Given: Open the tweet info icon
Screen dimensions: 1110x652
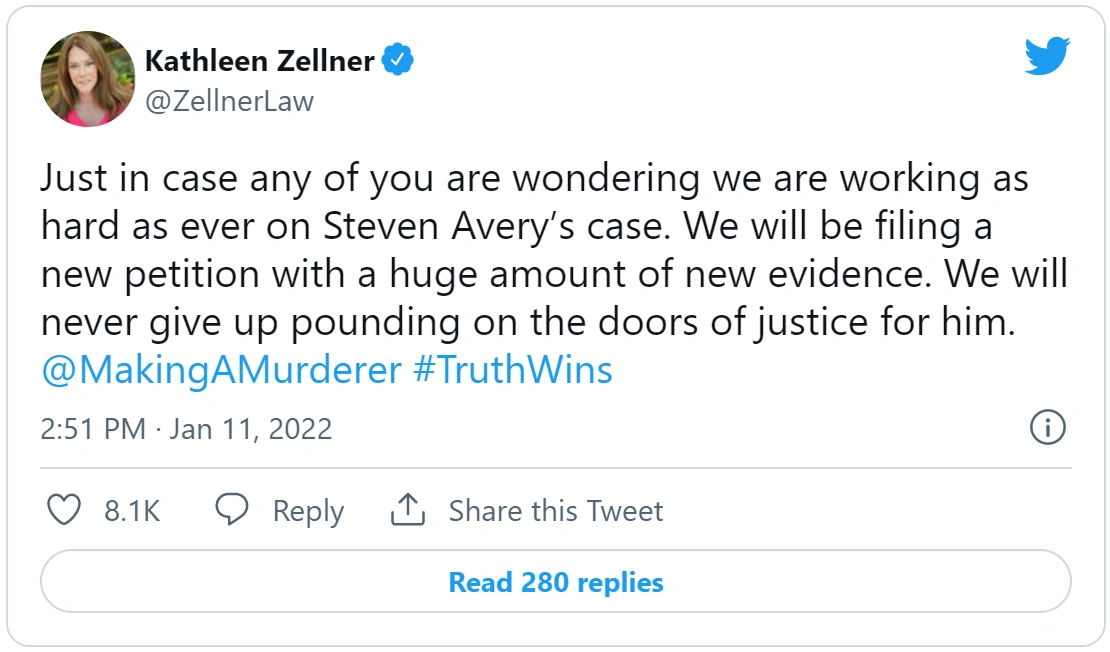Looking at the screenshot, I should tap(1047, 429).
